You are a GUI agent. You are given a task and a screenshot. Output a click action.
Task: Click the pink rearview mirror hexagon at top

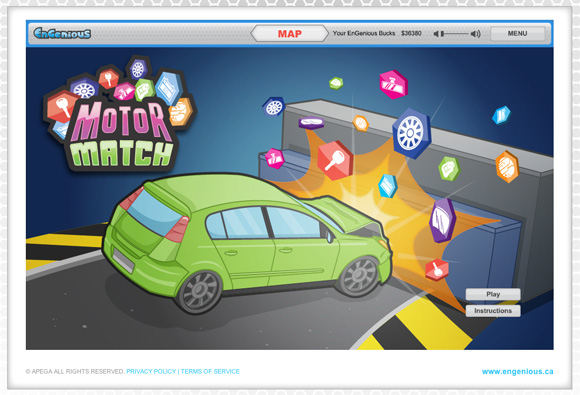[393, 84]
